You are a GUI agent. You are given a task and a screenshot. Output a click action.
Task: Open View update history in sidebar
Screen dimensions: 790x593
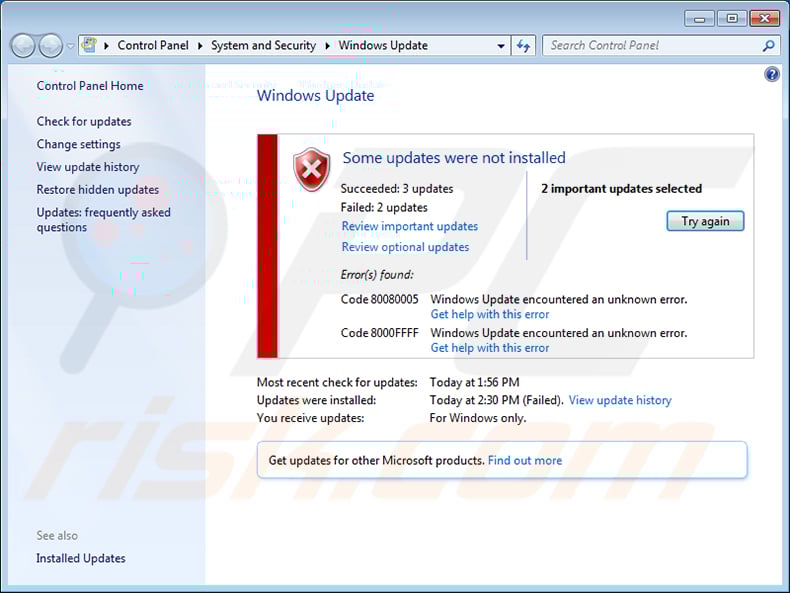coord(88,167)
